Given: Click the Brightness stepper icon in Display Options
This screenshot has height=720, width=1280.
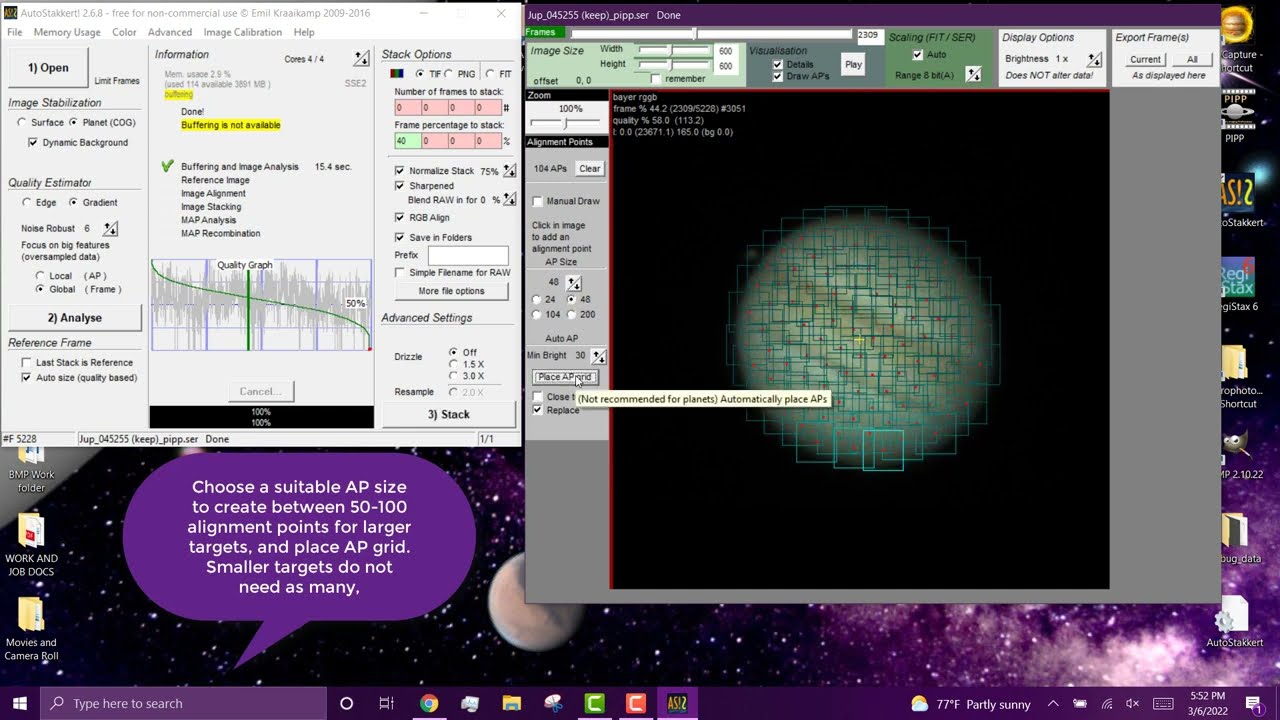Looking at the screenshot, I should click(1095, 59).
